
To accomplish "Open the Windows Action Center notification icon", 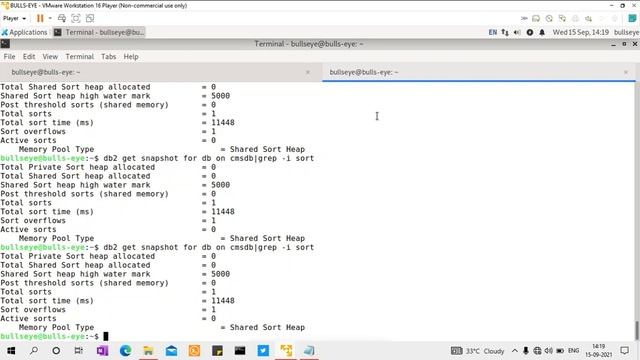I will (624, 351).
